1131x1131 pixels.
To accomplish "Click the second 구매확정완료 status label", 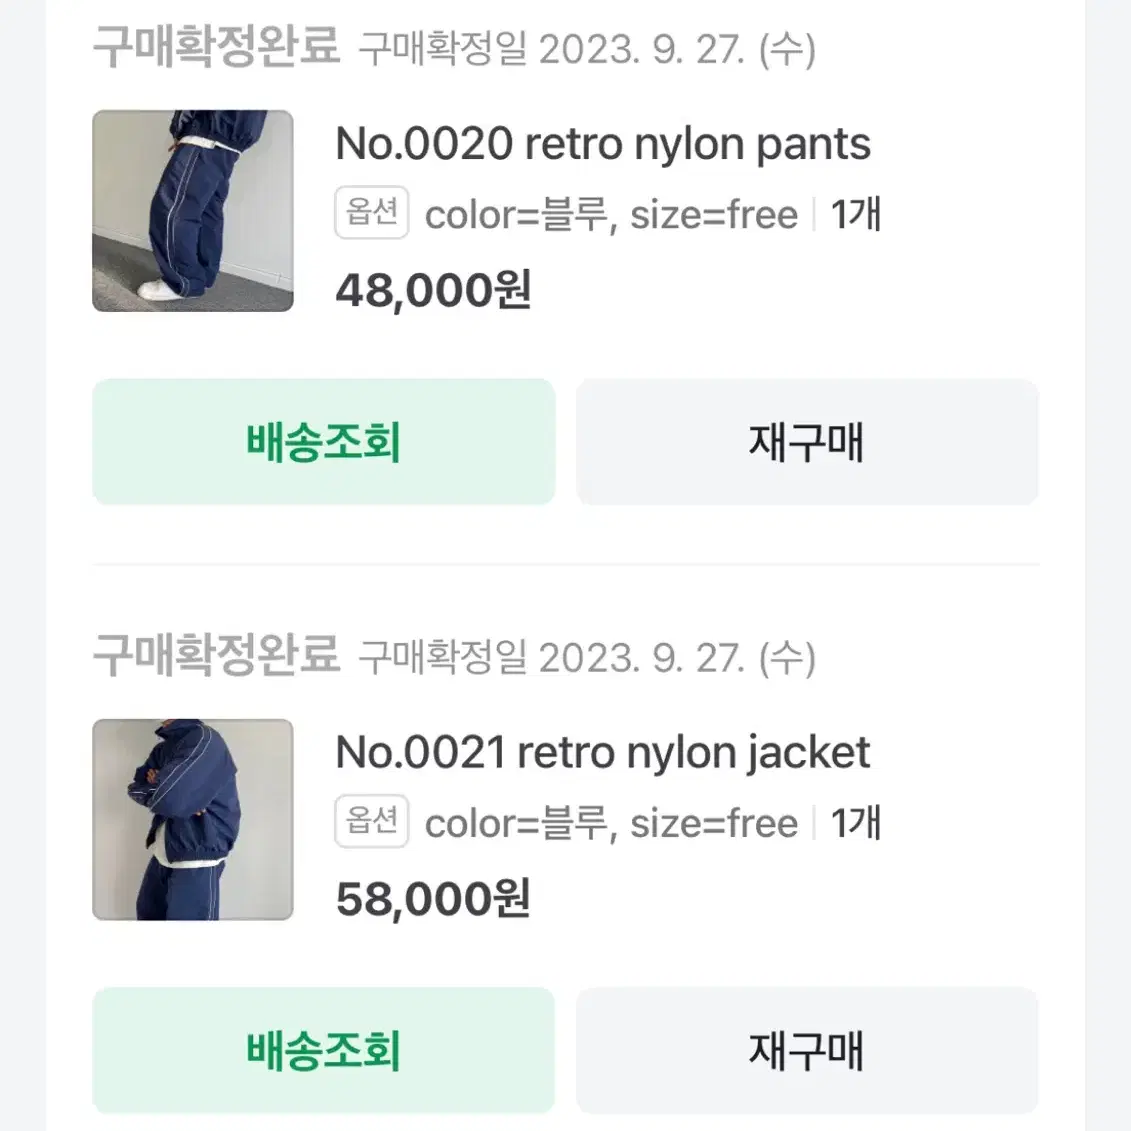I will pos(216,655).
